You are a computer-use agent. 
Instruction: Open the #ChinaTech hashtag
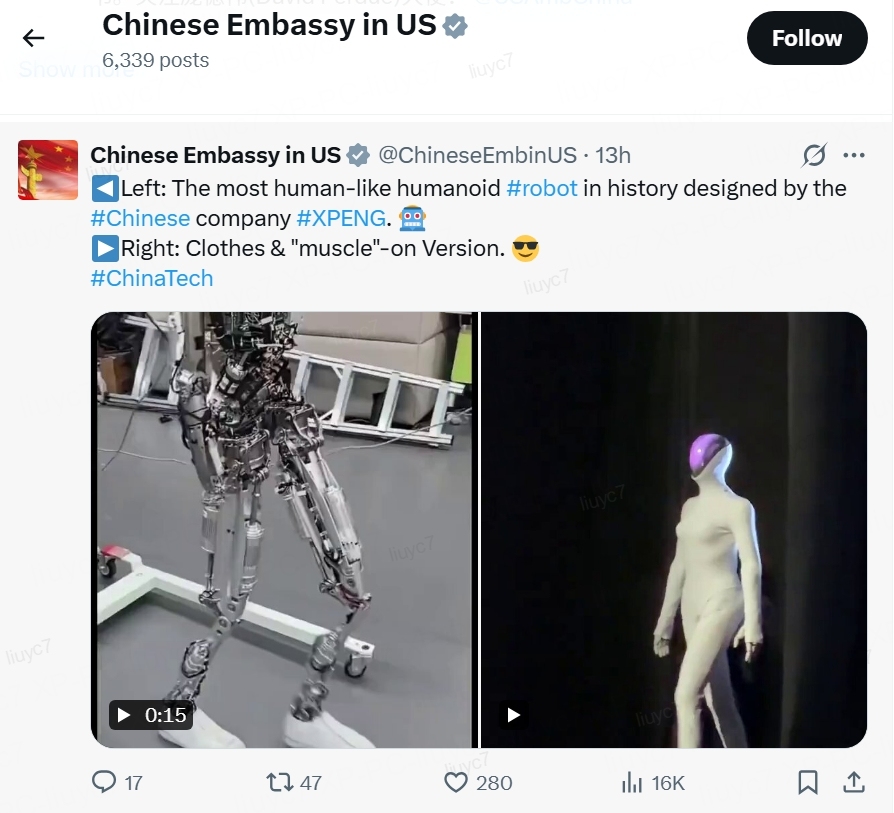coord(152,278)
